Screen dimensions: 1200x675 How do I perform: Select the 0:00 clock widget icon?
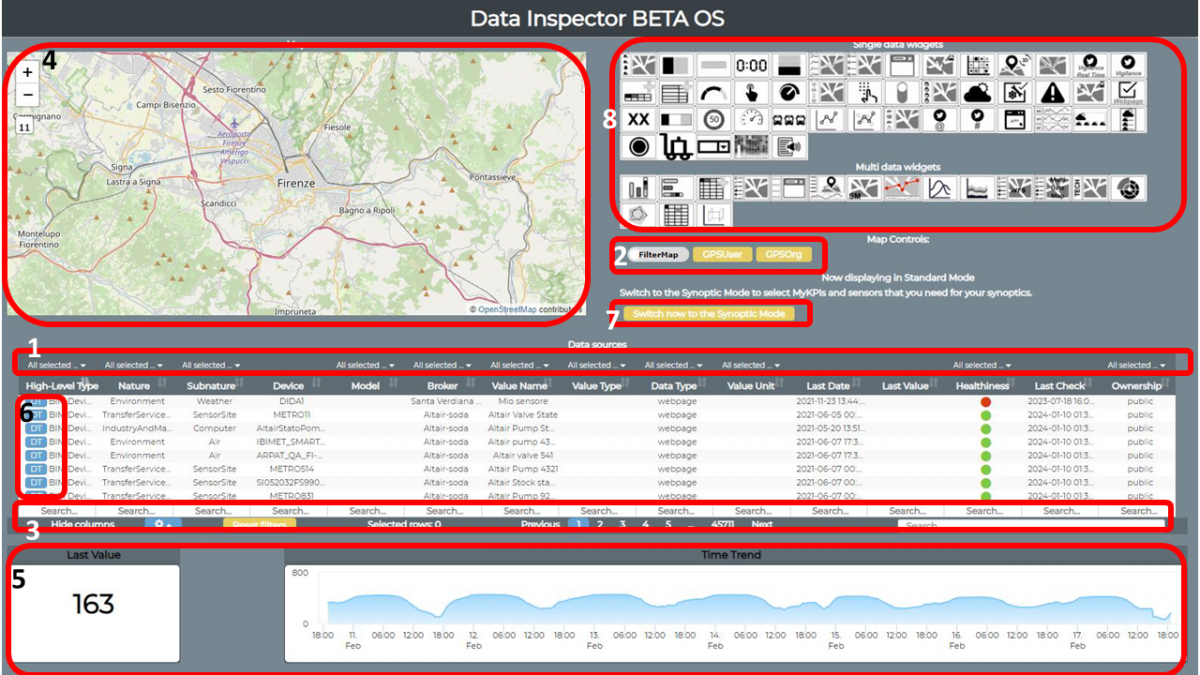751,66
